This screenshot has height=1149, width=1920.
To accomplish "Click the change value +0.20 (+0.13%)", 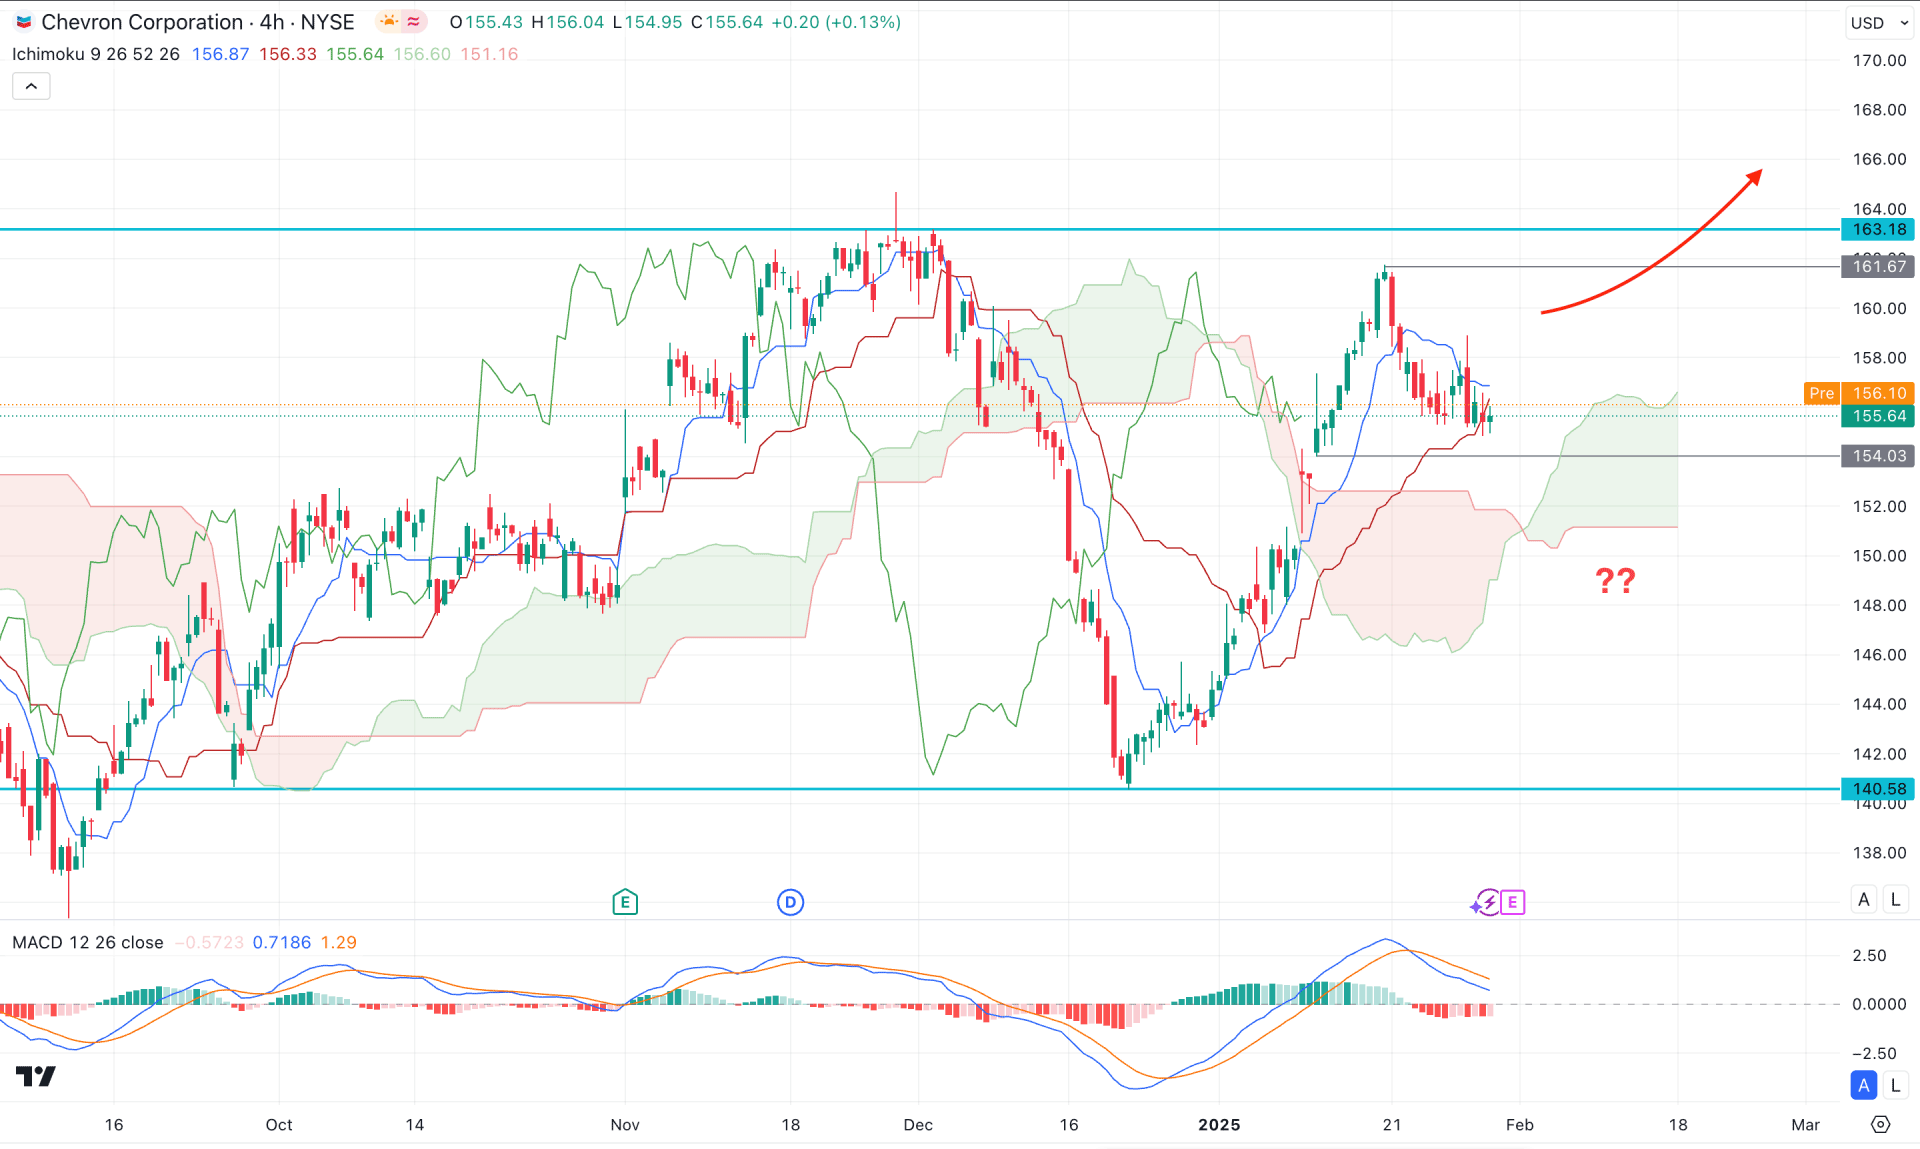I will pos(836,22).
